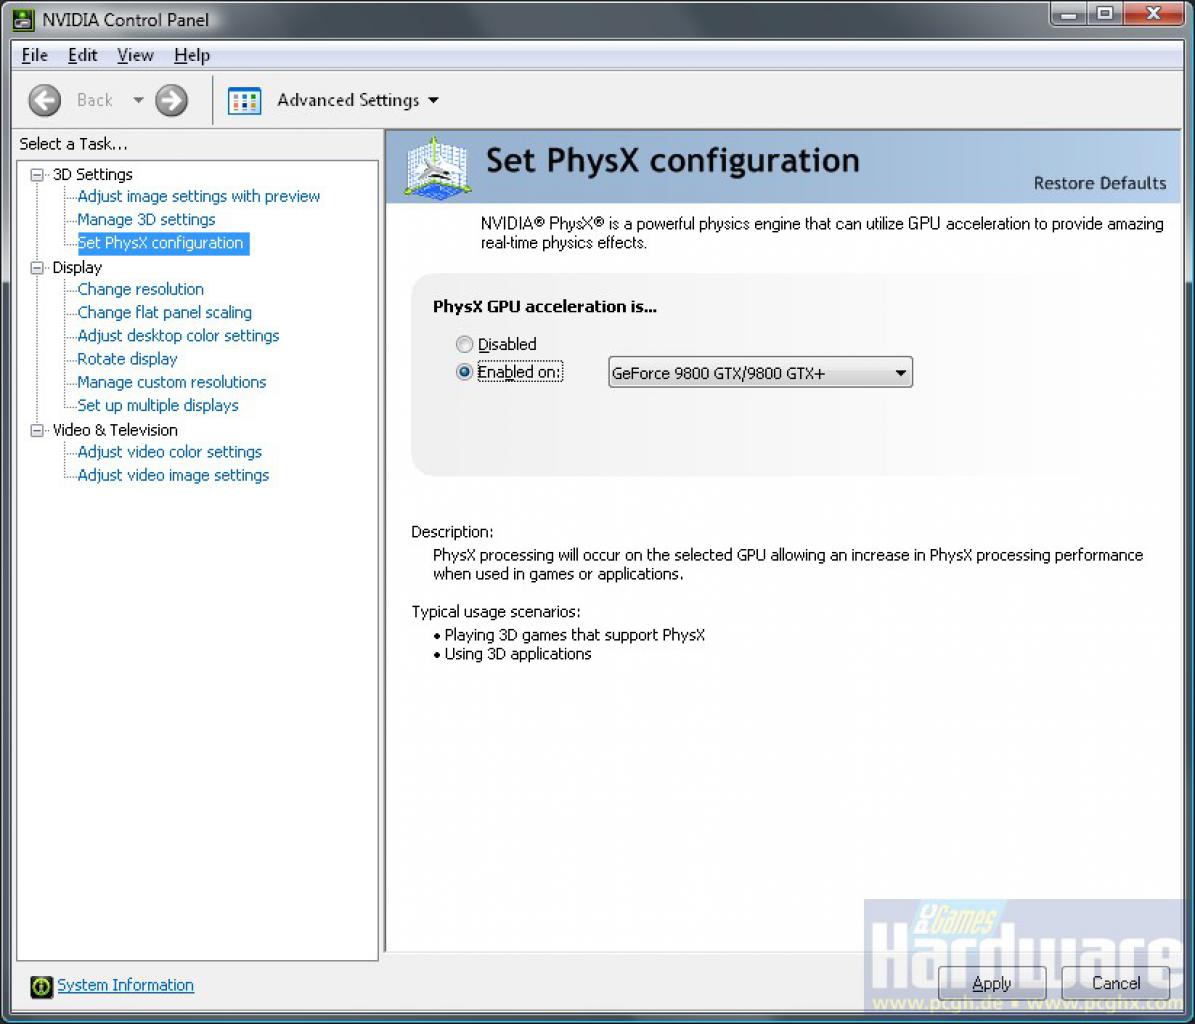Click the Video & Television category label
The height and width of the screenshot is (1024, 1195).
pyautogui.click(x=115, y=430)
